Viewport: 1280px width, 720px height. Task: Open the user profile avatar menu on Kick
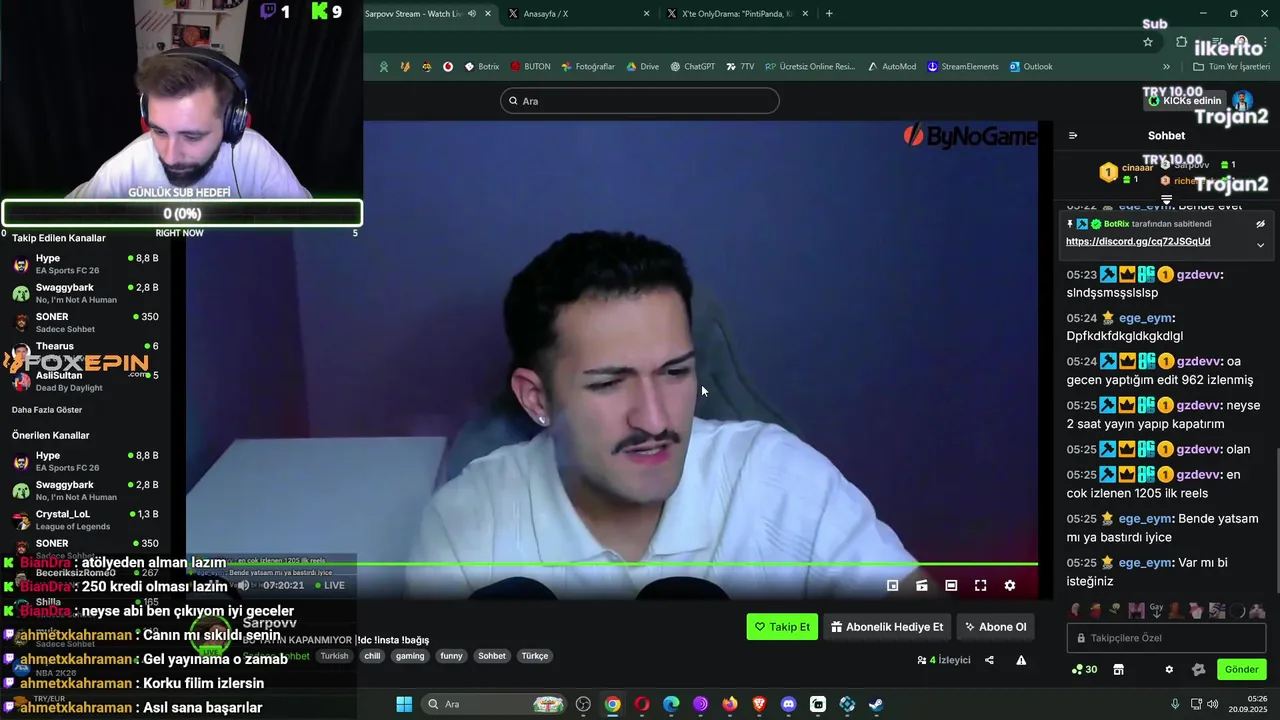[x=1242, y=101]
